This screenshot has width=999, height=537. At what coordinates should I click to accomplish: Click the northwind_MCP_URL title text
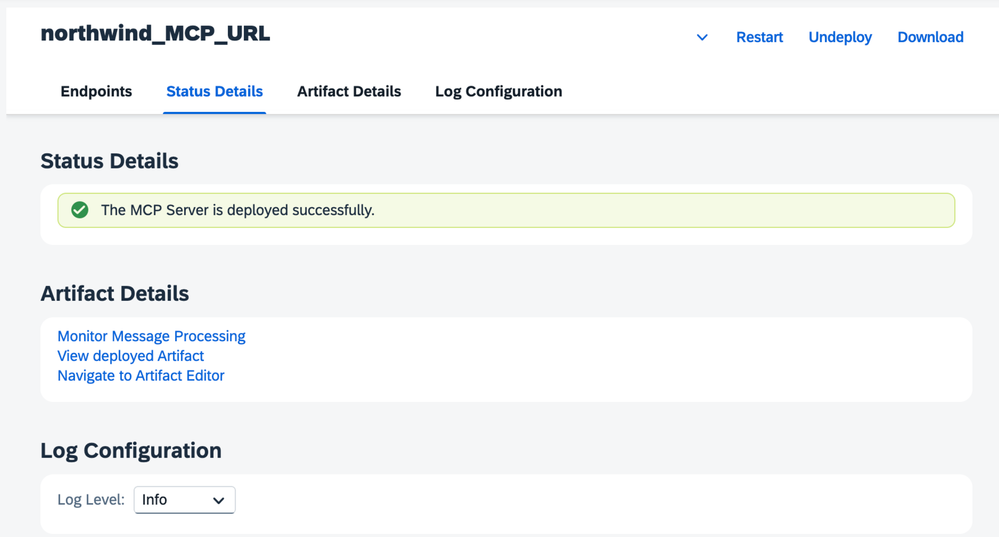click(x=155, y=33)
